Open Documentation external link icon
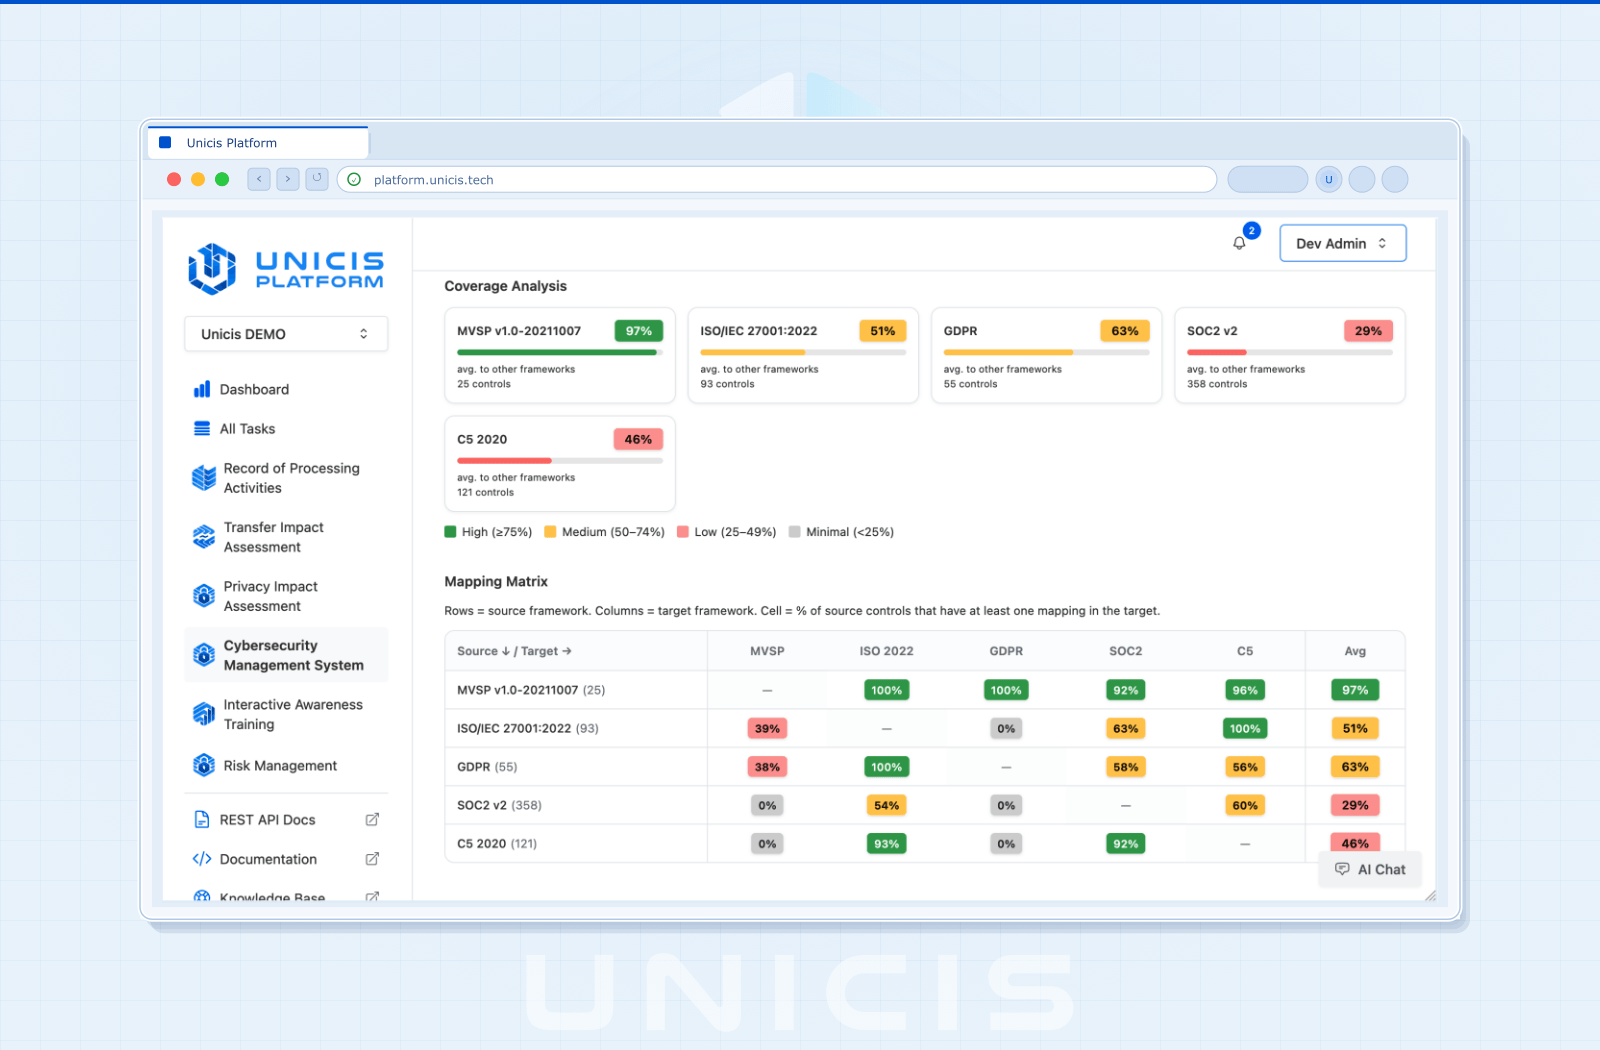The height and width of the screenshot is (1050, 1600). (x=372, y=859)
